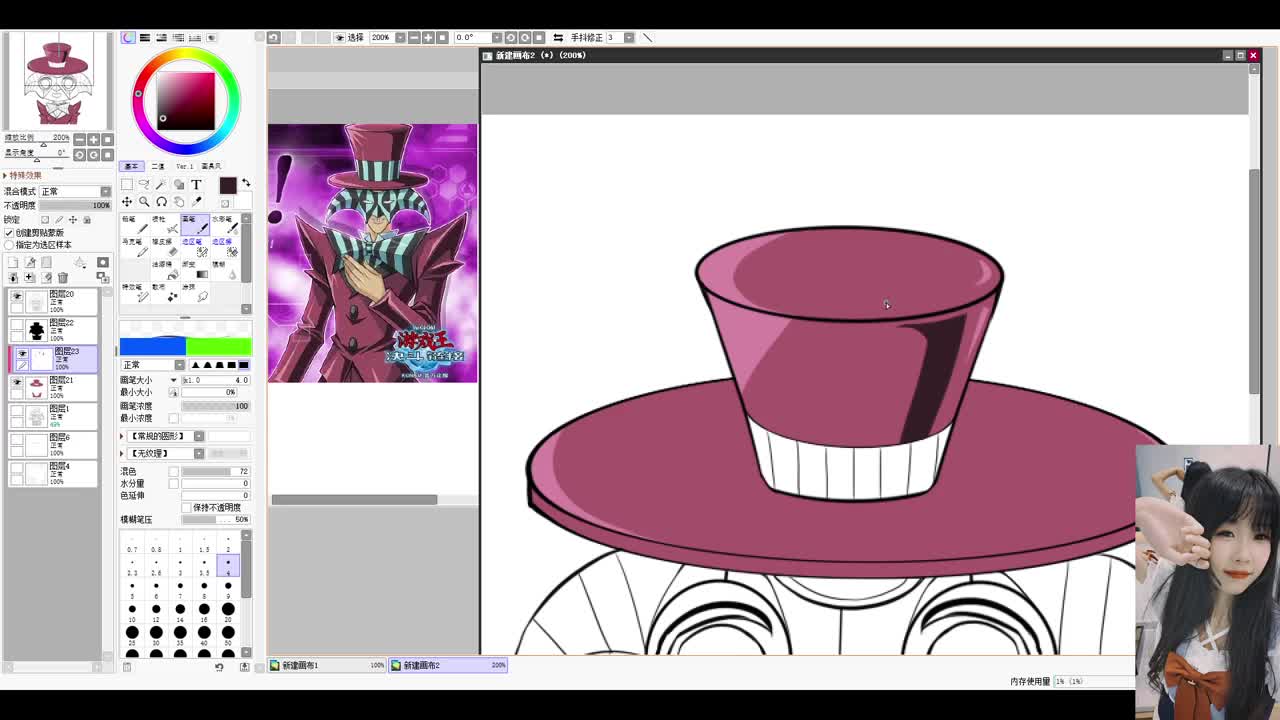Select the magic wand tool
This screenshot has width=1280, height=720.
[x=161, y=184]
